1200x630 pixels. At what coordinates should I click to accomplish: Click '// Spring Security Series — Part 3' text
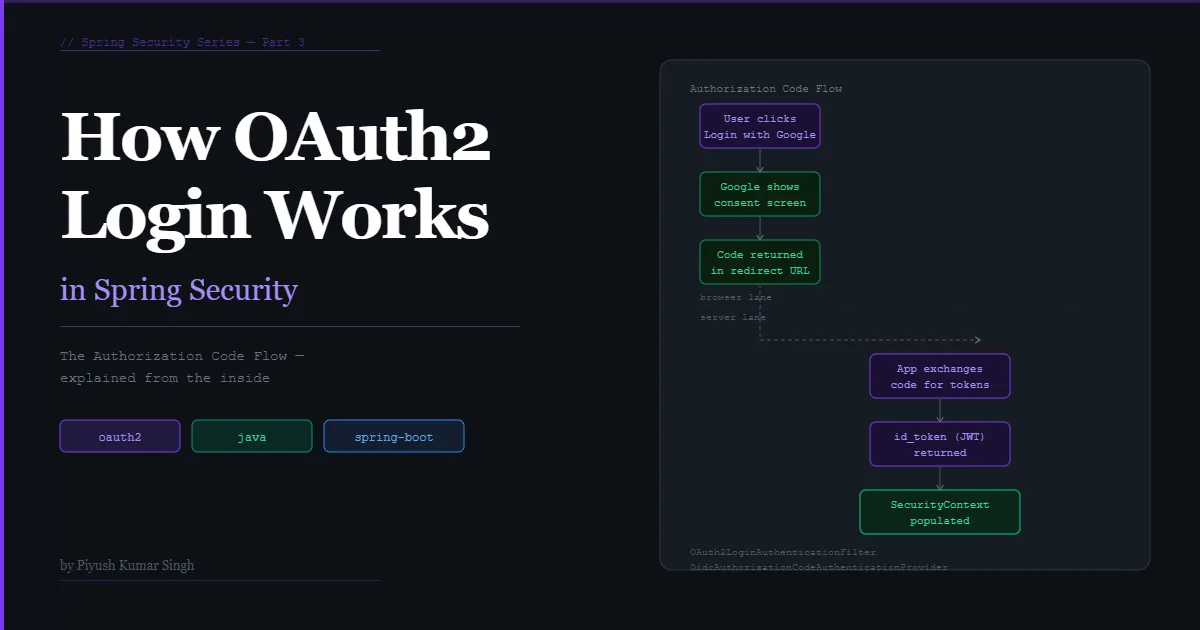(x=183, y=42)
